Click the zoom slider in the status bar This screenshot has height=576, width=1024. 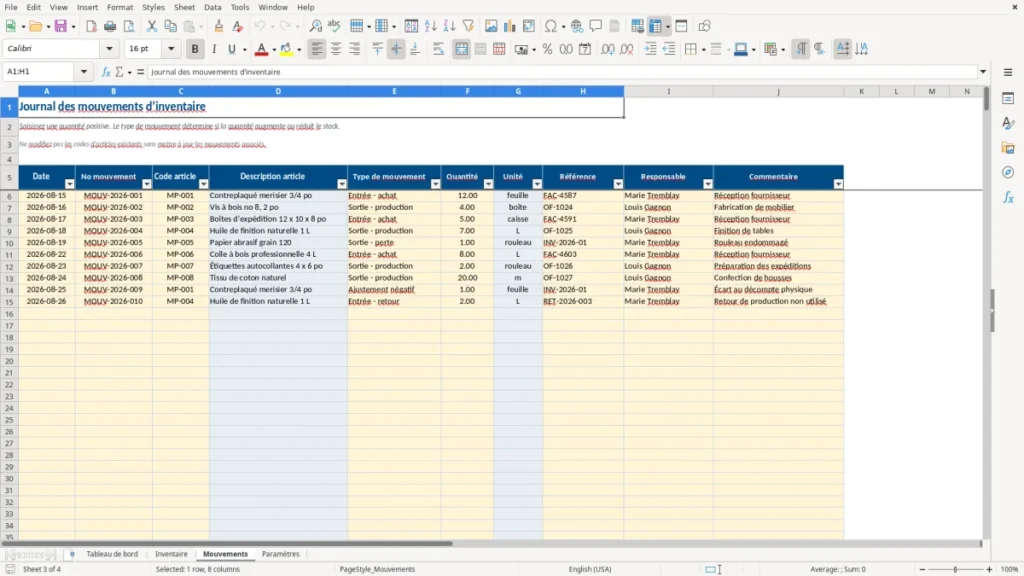(955, 569)
